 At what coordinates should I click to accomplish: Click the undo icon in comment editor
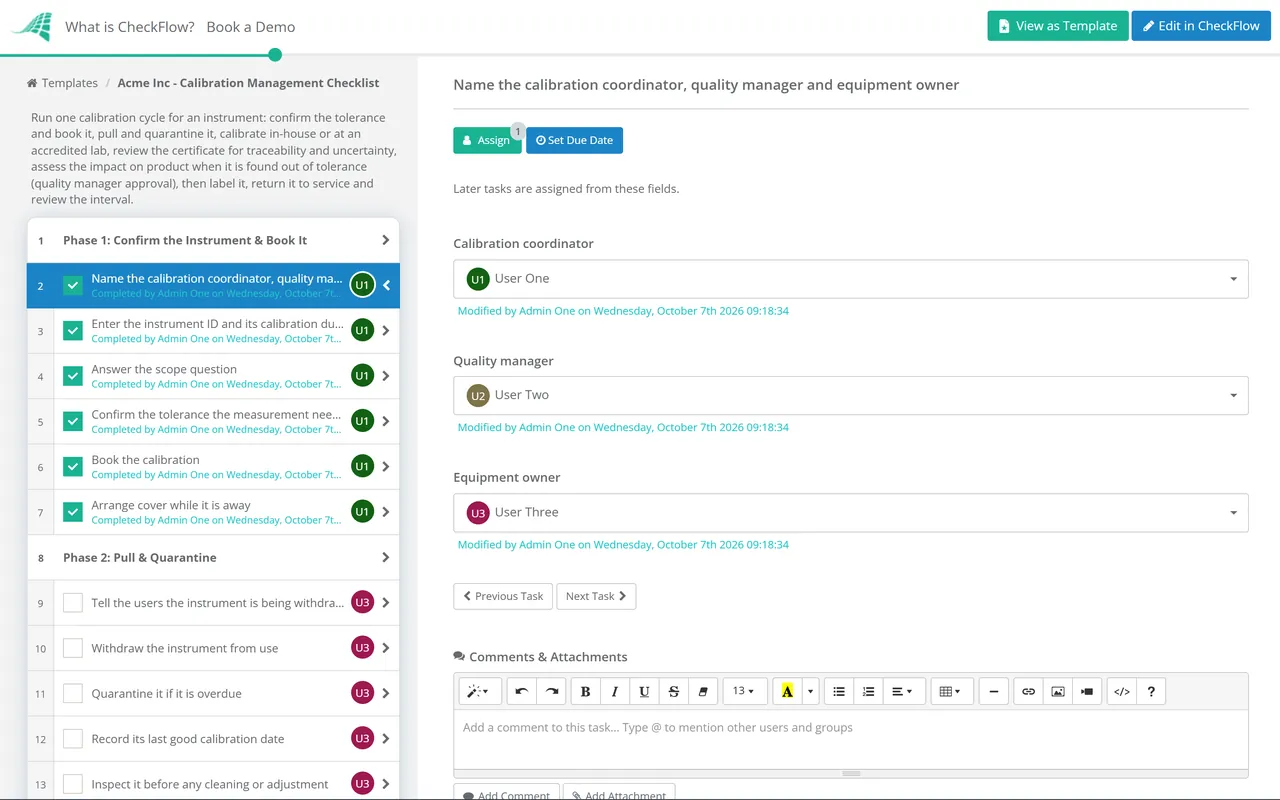coord(522,691)
